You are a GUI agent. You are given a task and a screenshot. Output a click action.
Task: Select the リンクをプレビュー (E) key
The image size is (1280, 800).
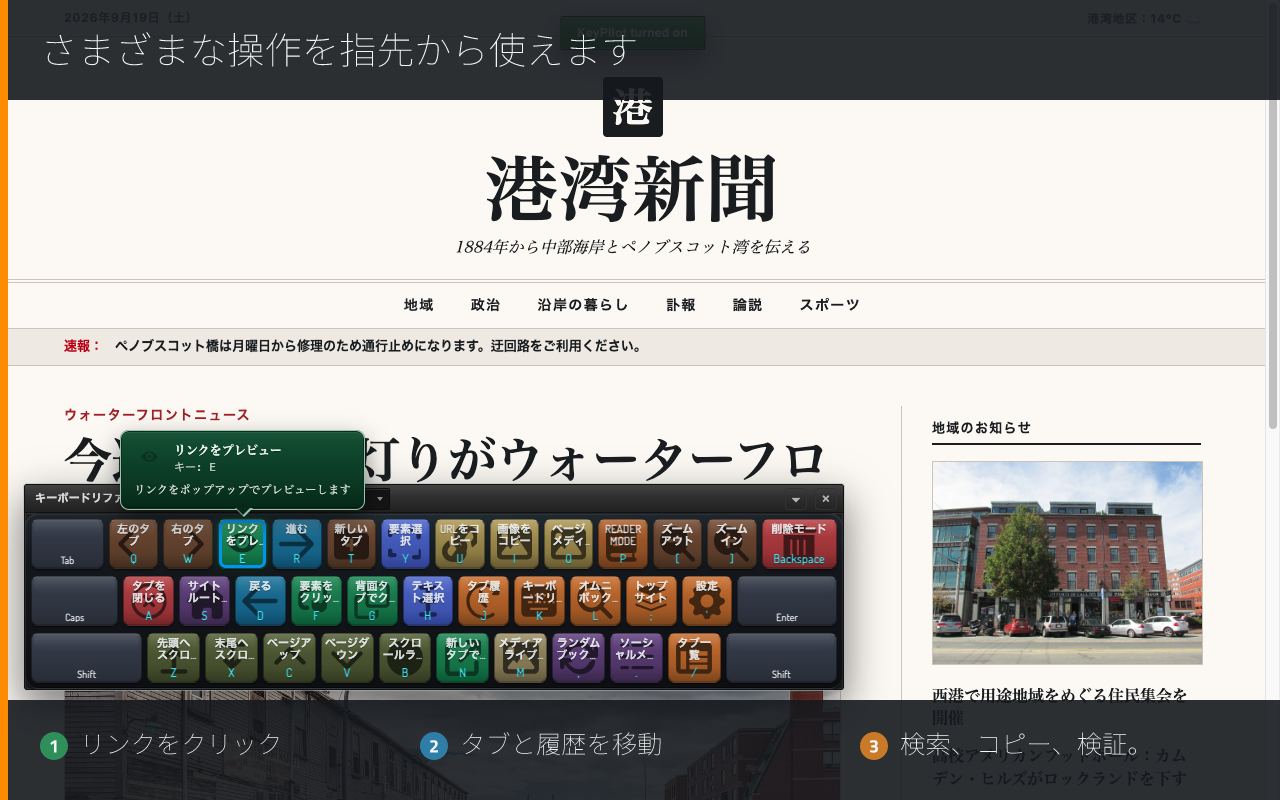[243, 544]
